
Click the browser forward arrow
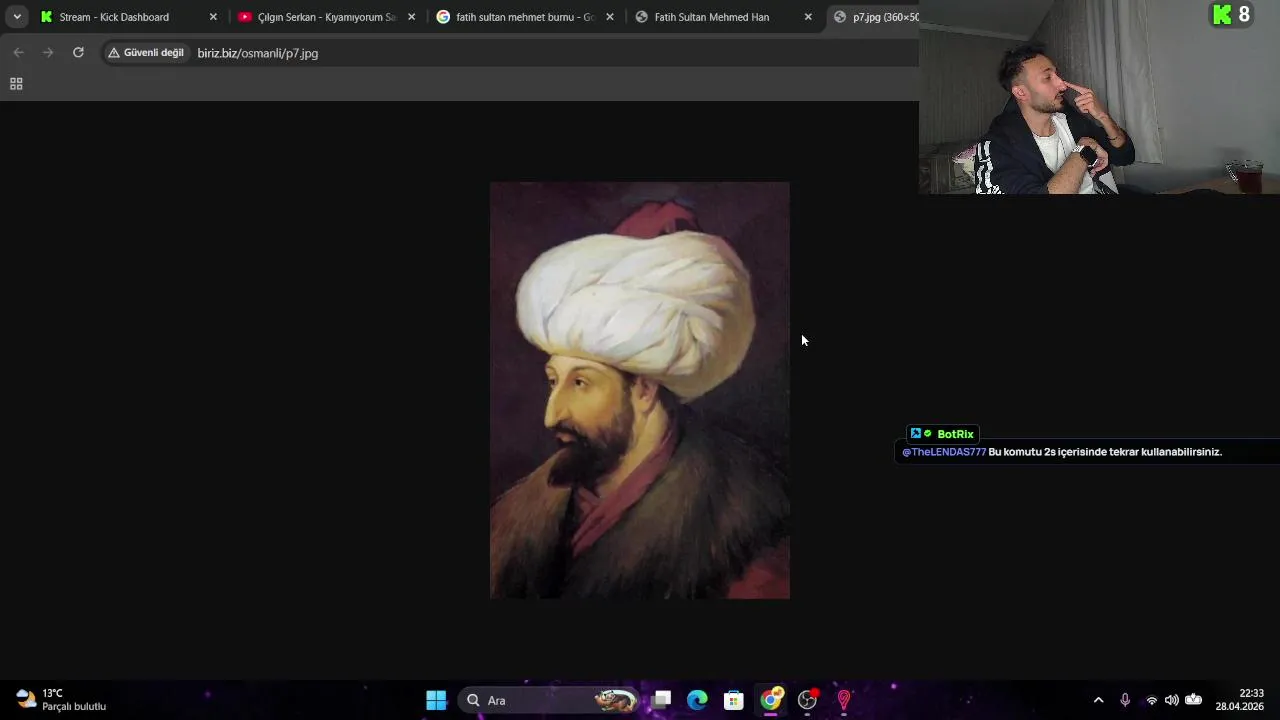(x=48, y=53)
